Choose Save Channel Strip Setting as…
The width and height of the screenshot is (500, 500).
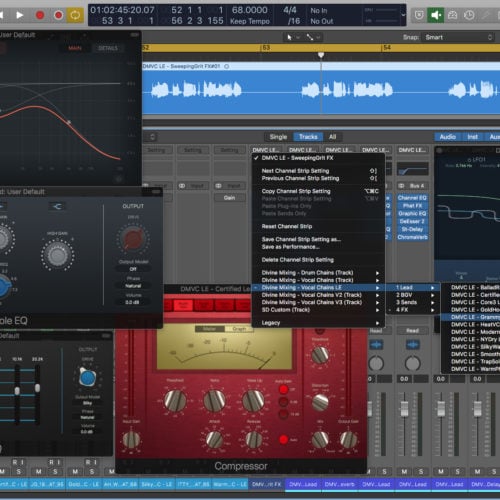click(318, 239)
